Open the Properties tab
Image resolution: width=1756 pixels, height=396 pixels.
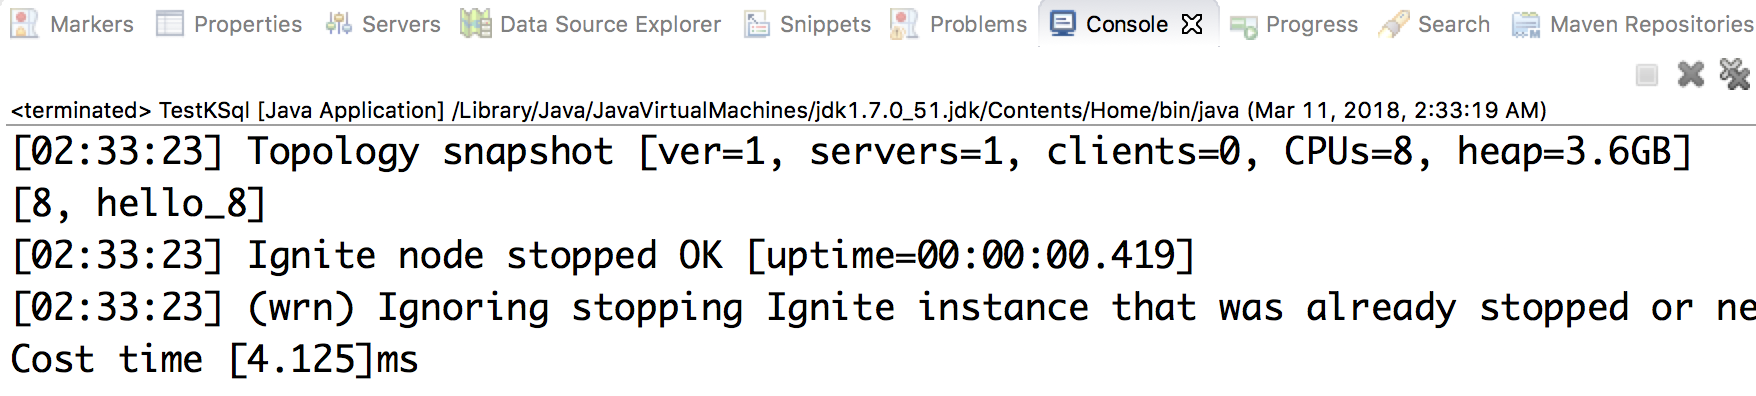(x=229, y=24)
